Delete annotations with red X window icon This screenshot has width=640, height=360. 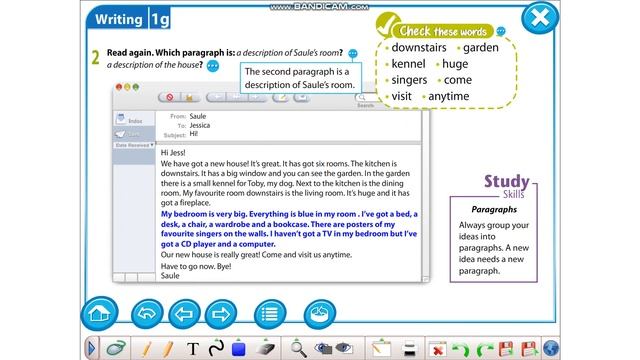437,349
